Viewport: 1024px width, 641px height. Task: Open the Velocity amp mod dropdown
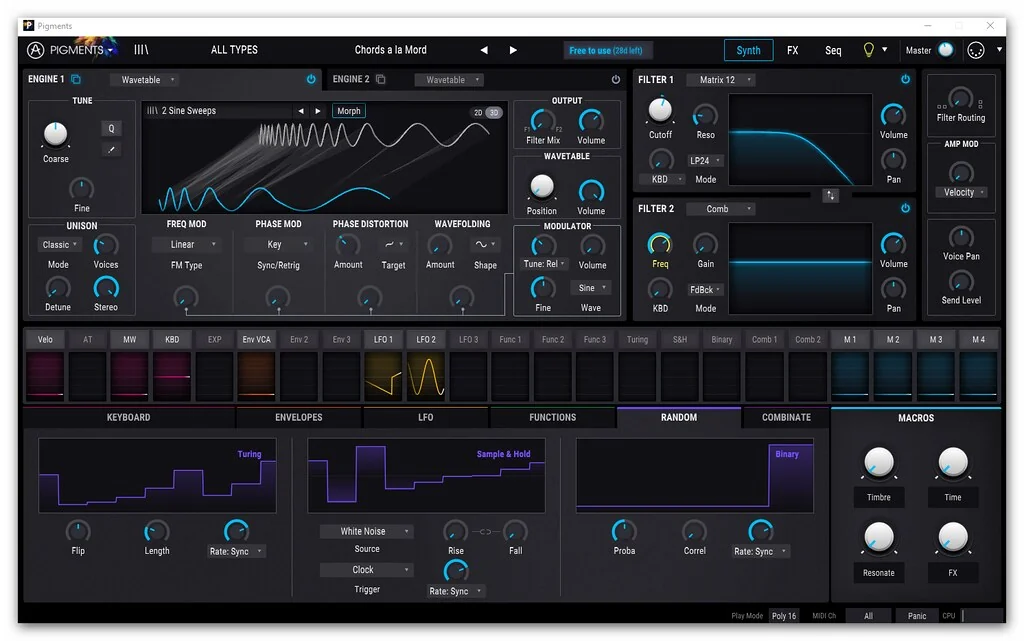(961, 193)
